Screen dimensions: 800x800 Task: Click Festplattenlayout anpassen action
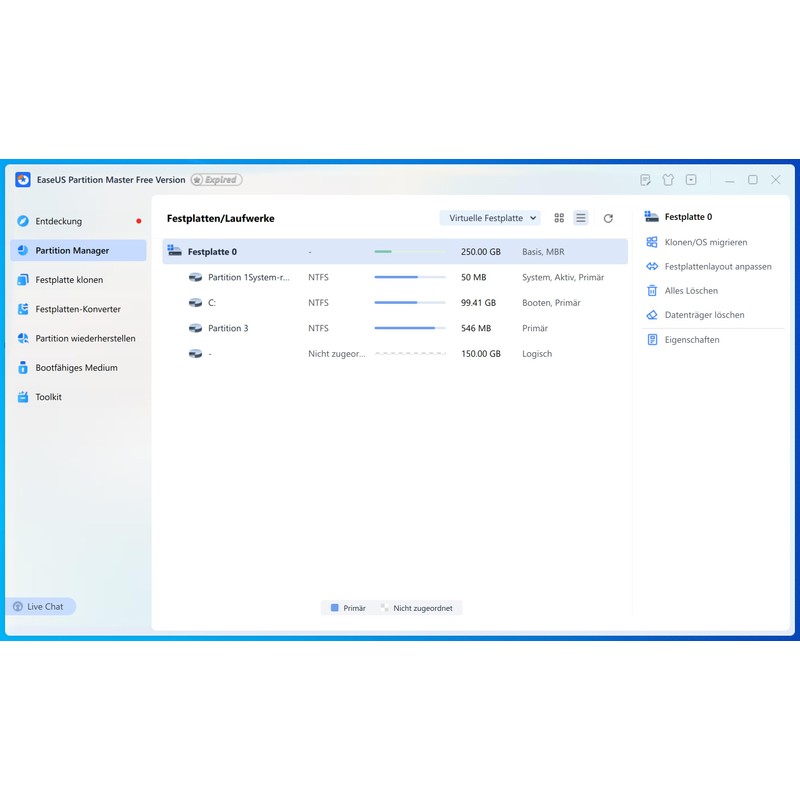tap(717, 267)
